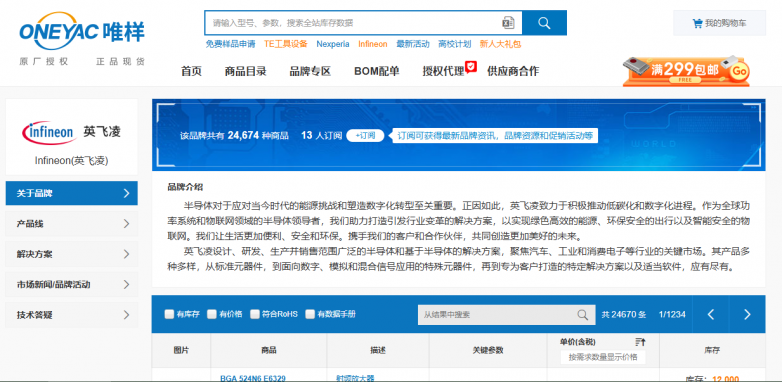Click the 按需求数量显示价格 input
782x382 pixels.
603,357
